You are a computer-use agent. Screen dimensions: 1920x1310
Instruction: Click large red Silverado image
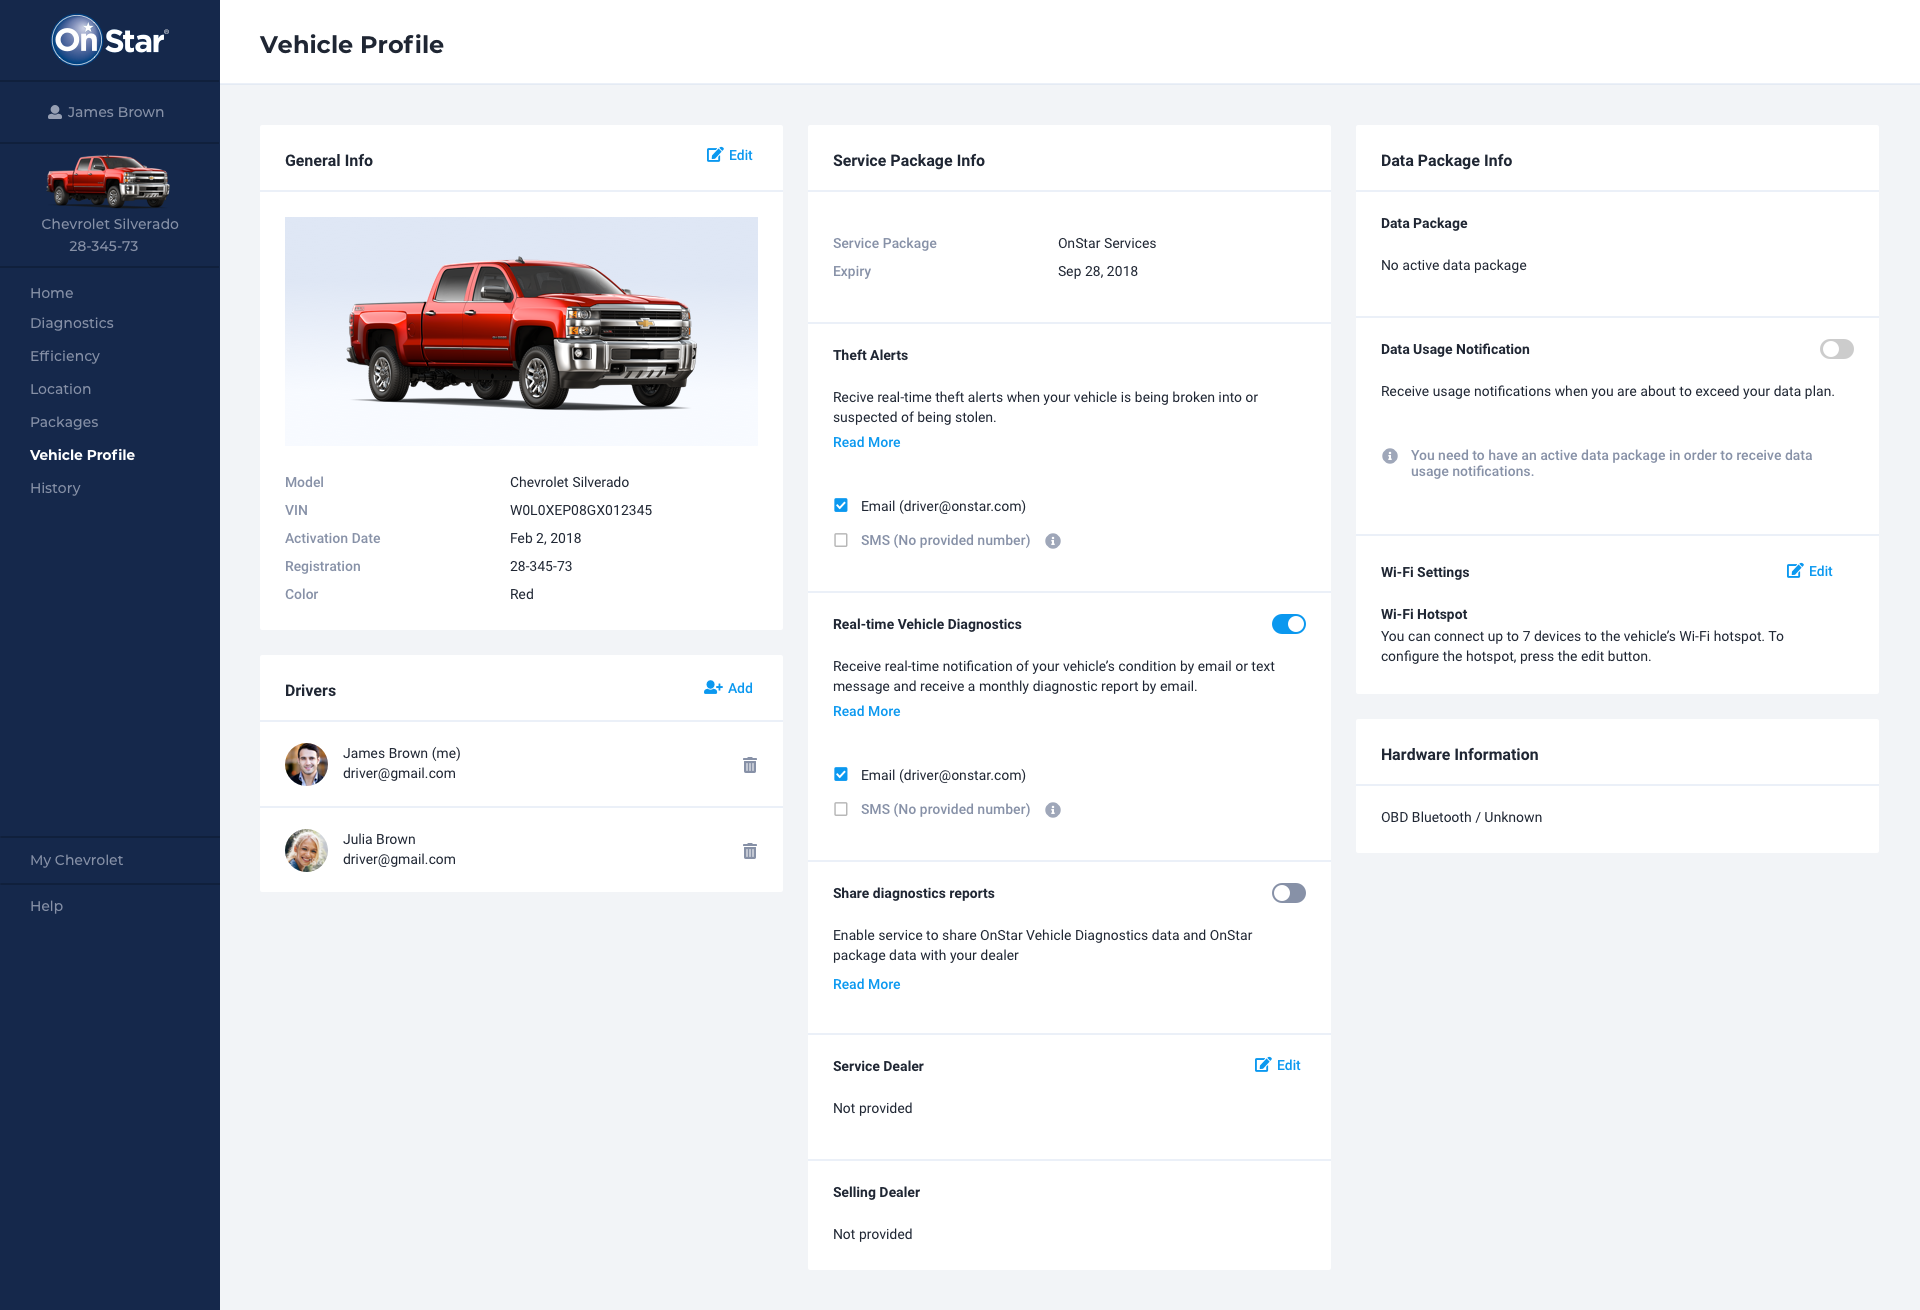point(521,331)
